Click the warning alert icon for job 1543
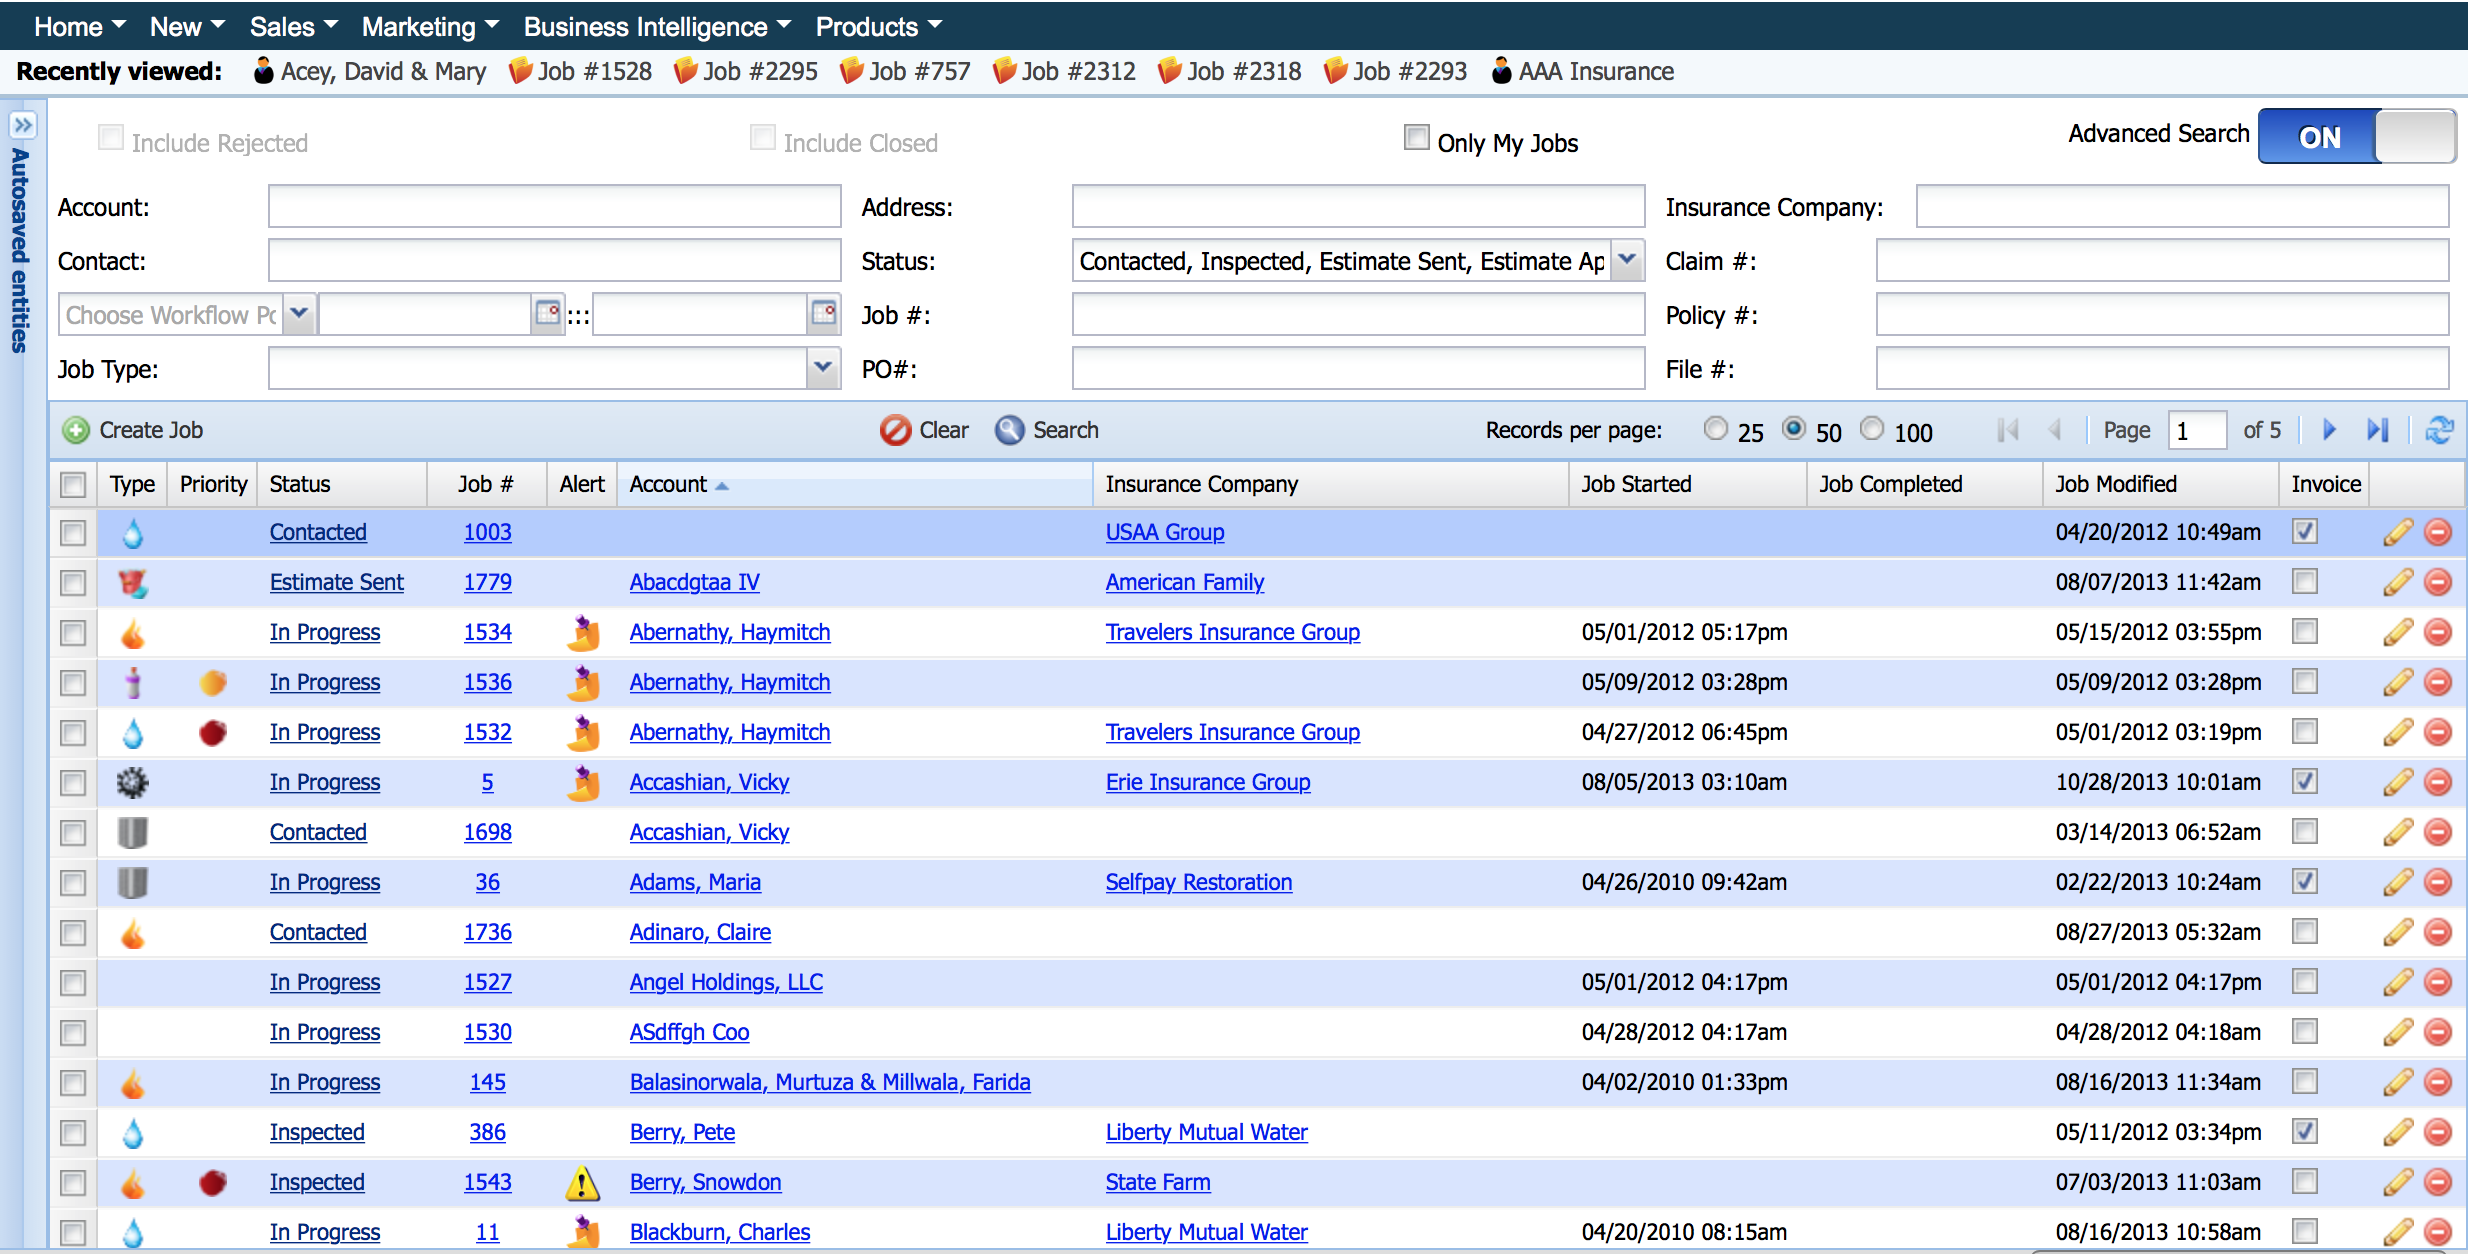This screenshot has width=2468, height=1254. click(583, 1182)
